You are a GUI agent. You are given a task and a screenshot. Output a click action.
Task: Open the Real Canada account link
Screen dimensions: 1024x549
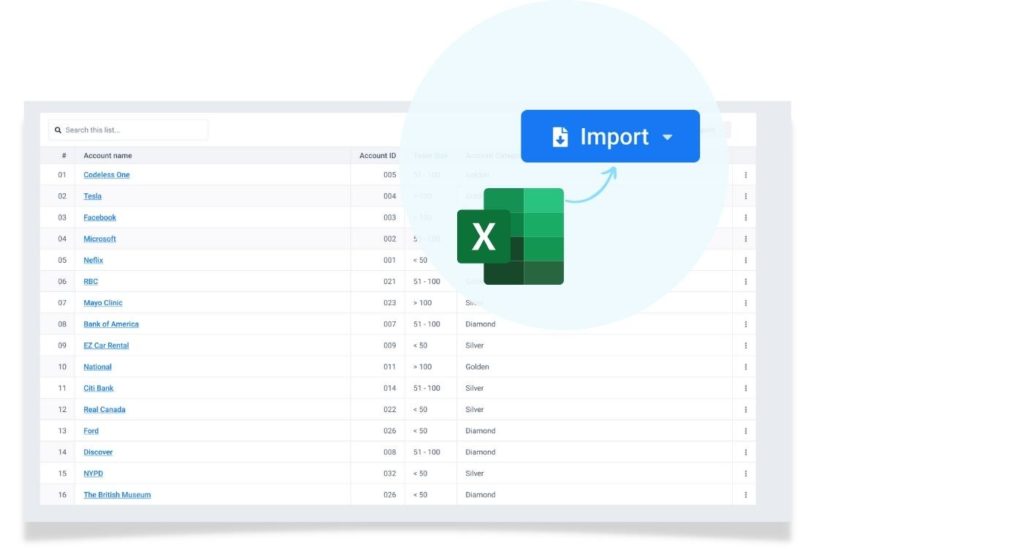(104, 409)
